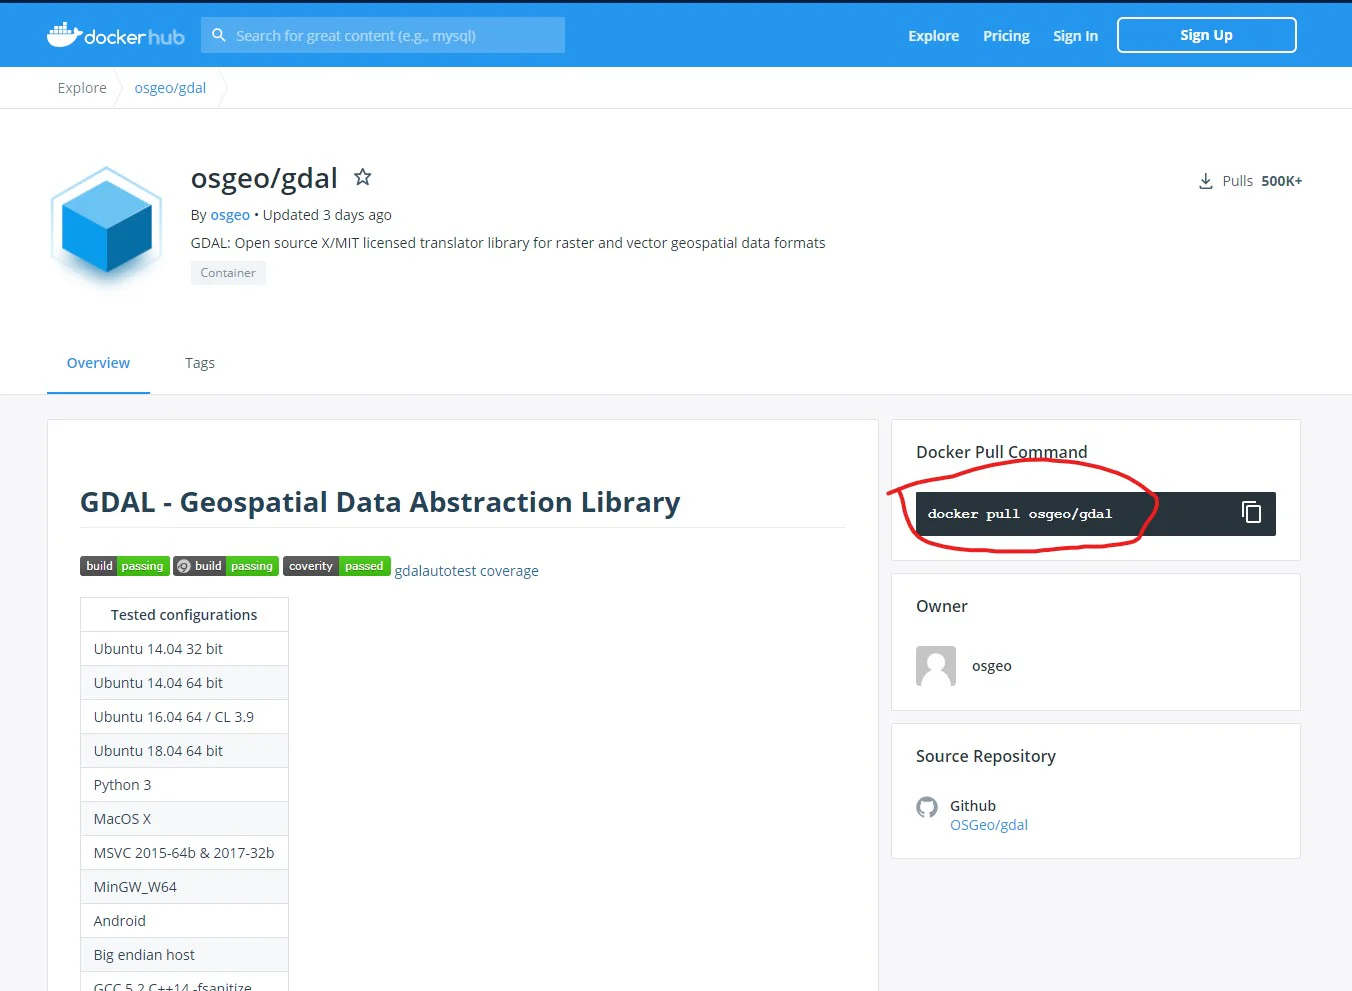Focus the Docker Hub search field
1352x991 pixels.
coord(383,35)
